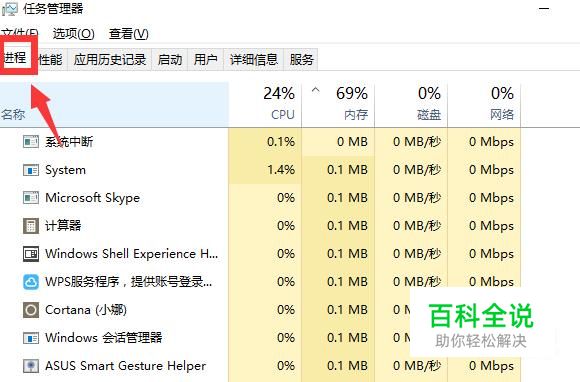This screenshot has height=382, width=580.
Task: Click the sort arrow above 内存 column
Action: [316, 90]
